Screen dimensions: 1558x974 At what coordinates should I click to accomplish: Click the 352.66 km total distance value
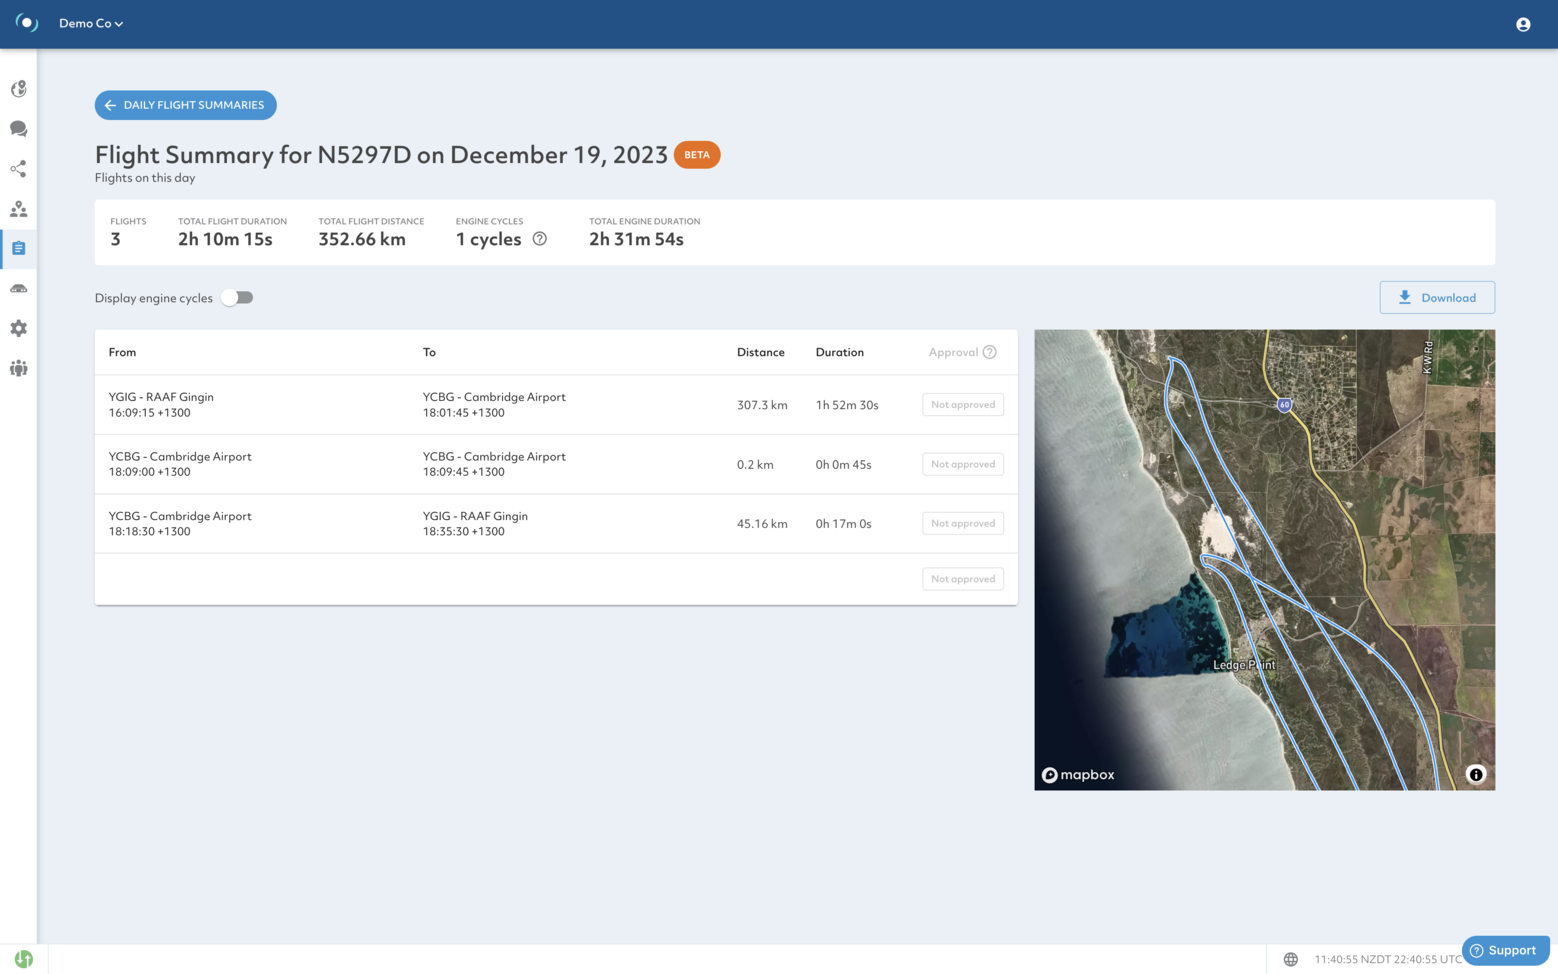(362, 239)
